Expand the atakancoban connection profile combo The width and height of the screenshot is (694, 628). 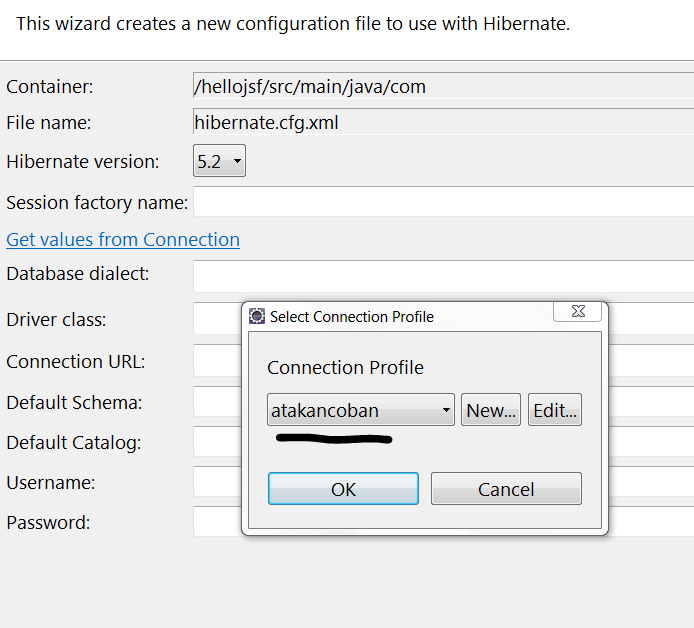tap(361, 410)
